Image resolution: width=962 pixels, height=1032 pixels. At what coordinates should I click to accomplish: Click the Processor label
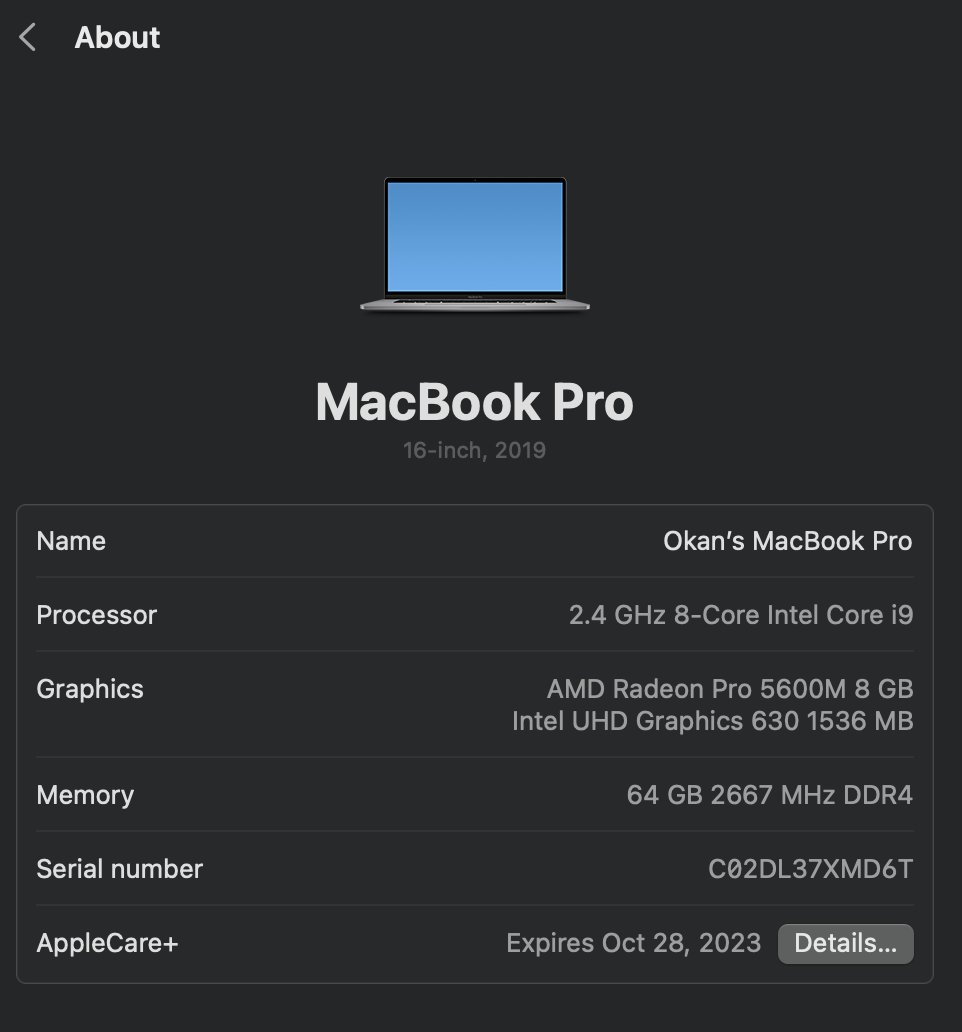pyautogui.click(x=97, y=615)
